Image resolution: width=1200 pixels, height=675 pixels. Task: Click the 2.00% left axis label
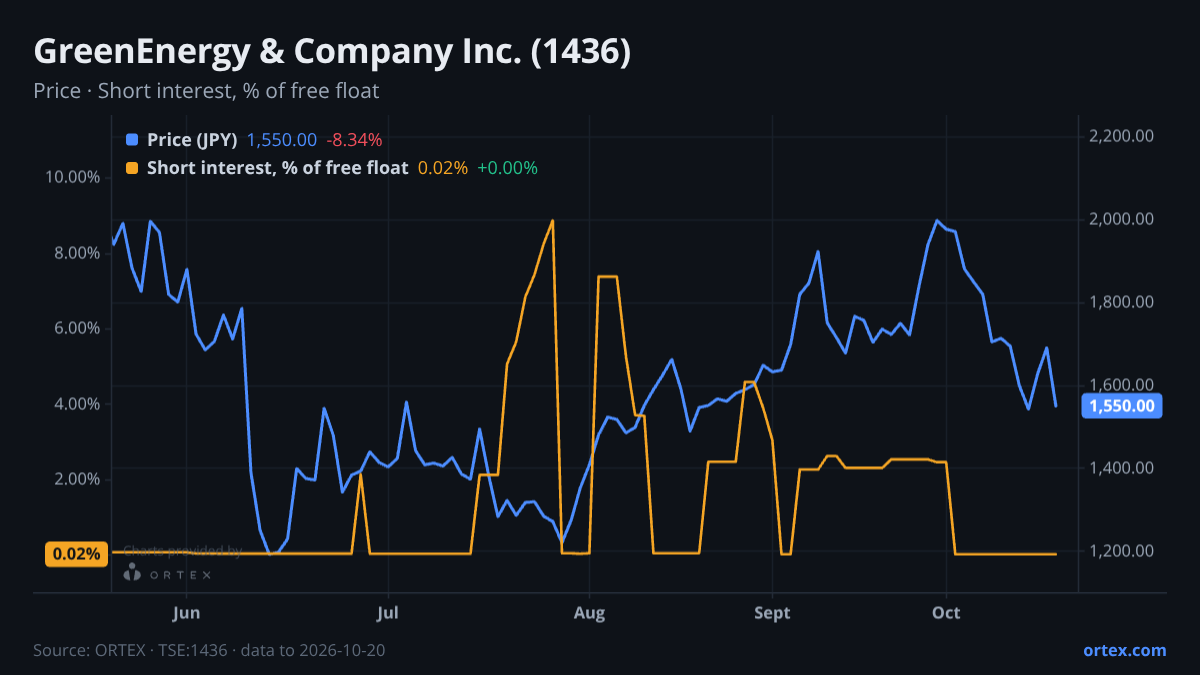coord(77,479)
